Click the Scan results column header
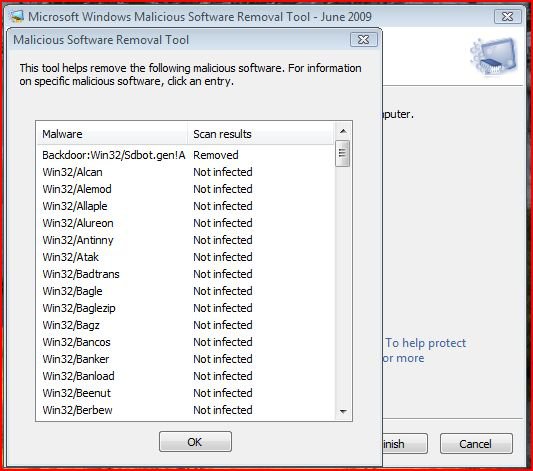533x471 pixels. (x=260, y=134)
